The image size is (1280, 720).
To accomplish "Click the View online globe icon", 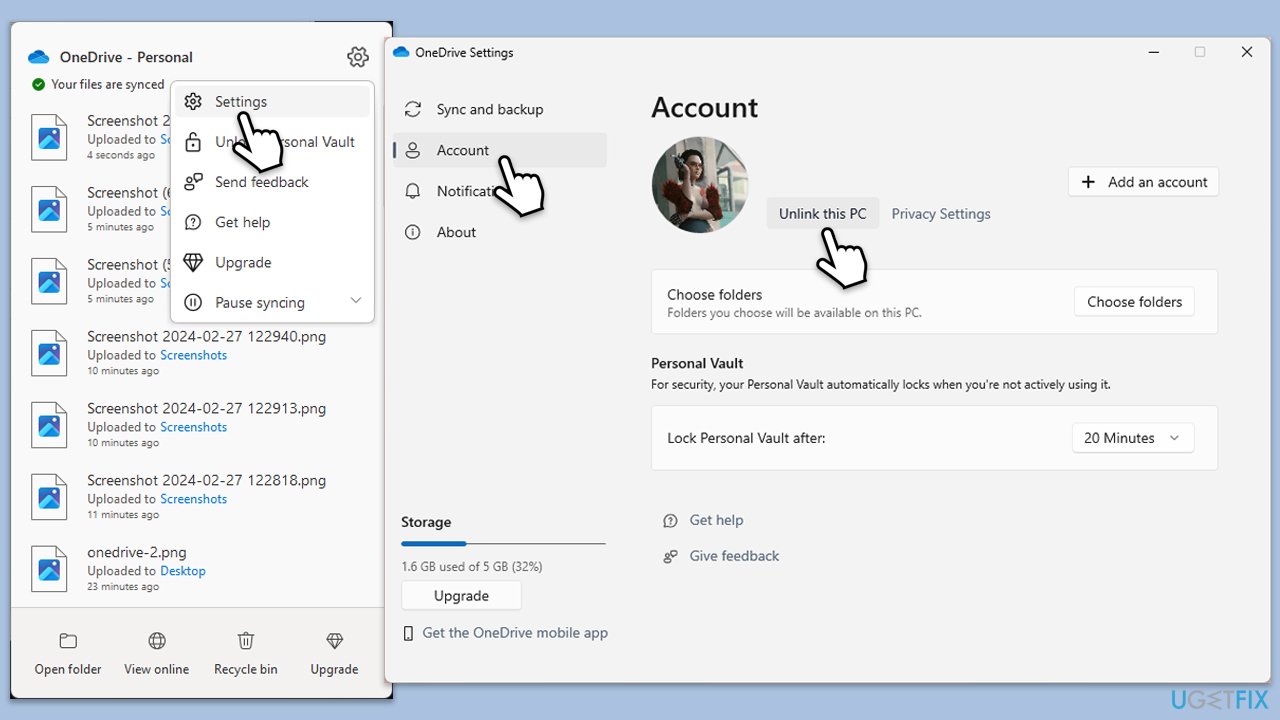I will [x=157, y=641].
